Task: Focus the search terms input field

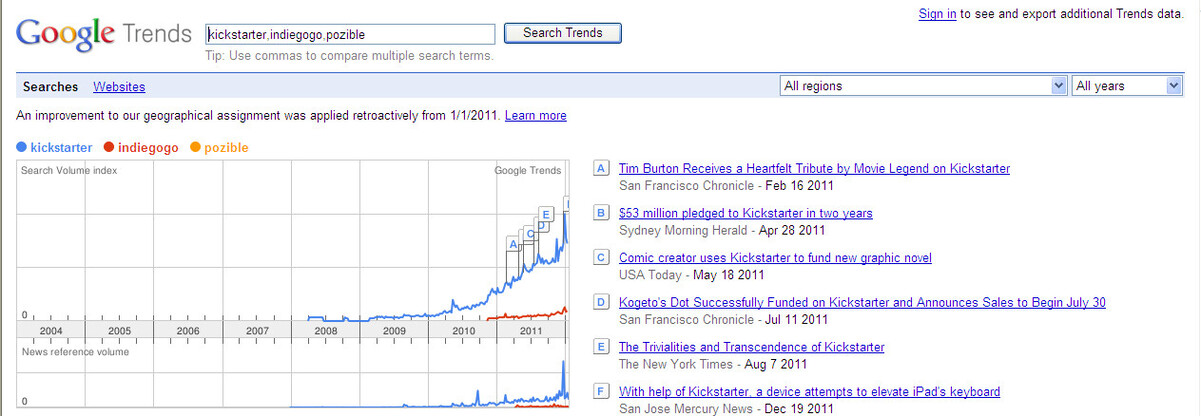Action: [350, 34]
